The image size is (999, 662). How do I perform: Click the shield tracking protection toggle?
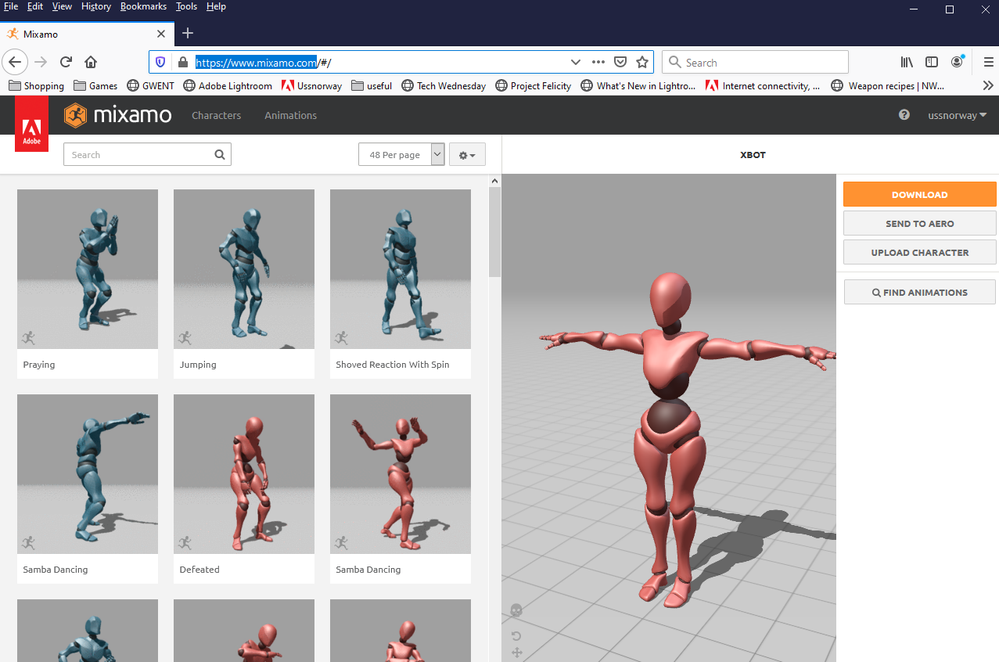[160, 61]
